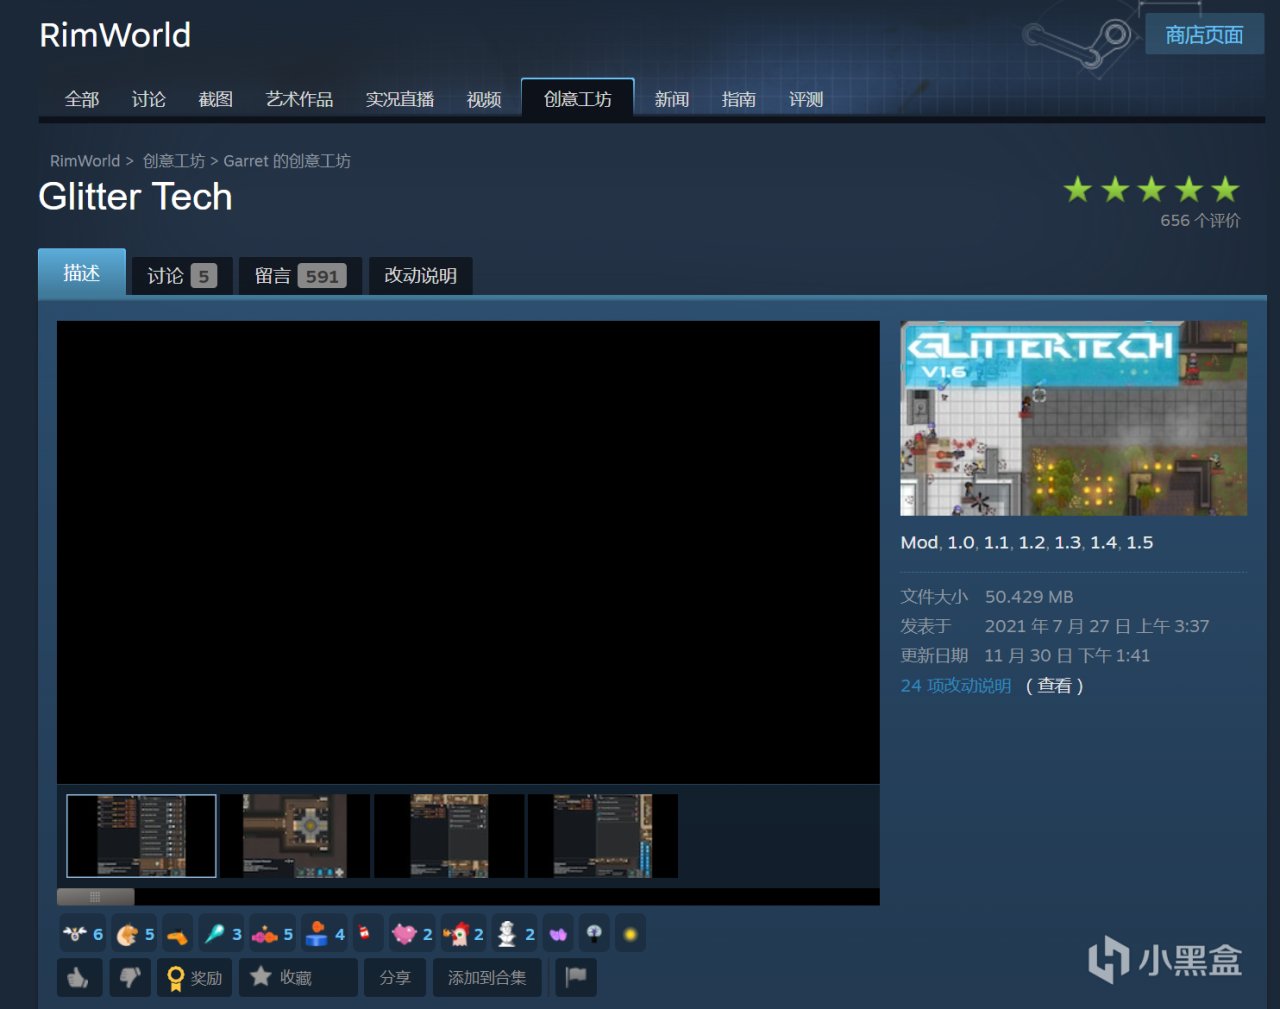The height and width of the screenshot is (1009, 1280).
Task: Select the 评测 reviews tab
Action: click(x=806, y=99)
